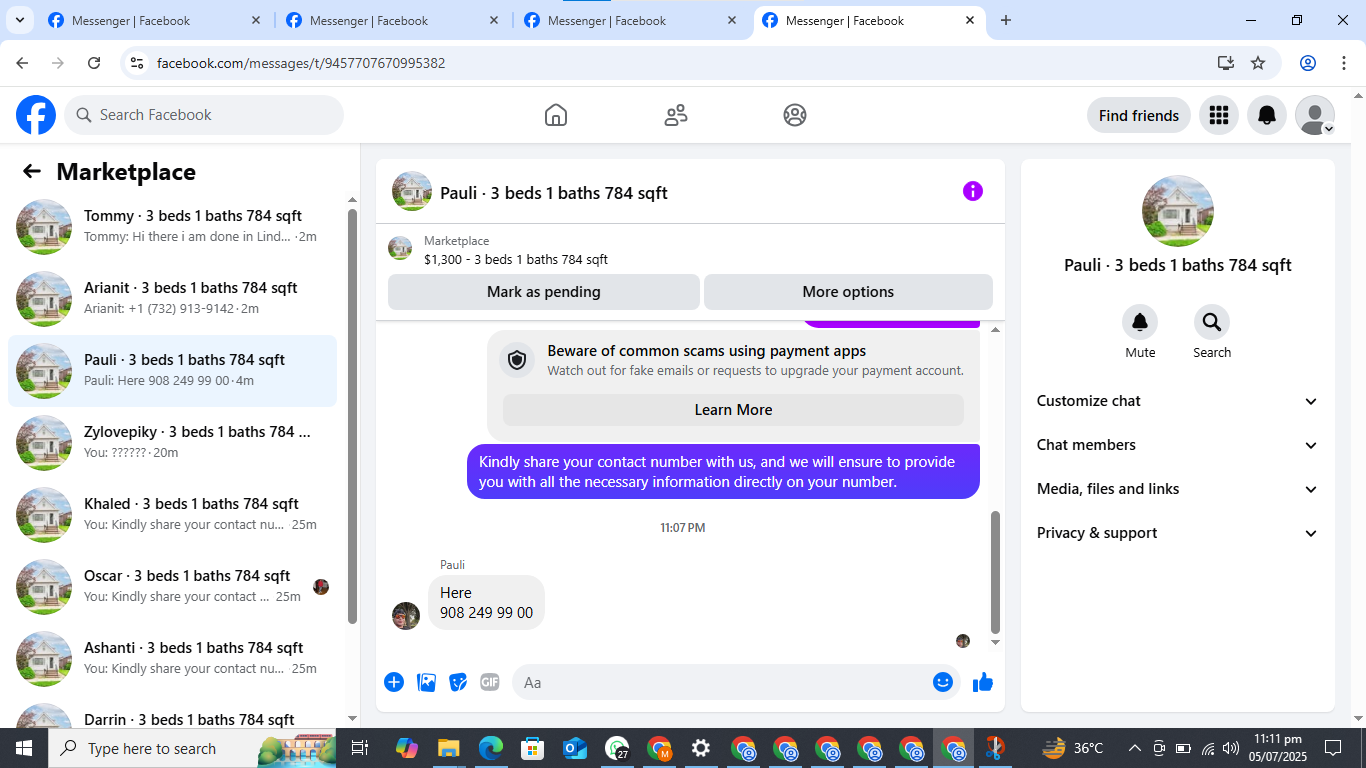This screenshot has width=1366, height=768.
Task: Choose a sticker from the composer
Action: click(458, 682)
